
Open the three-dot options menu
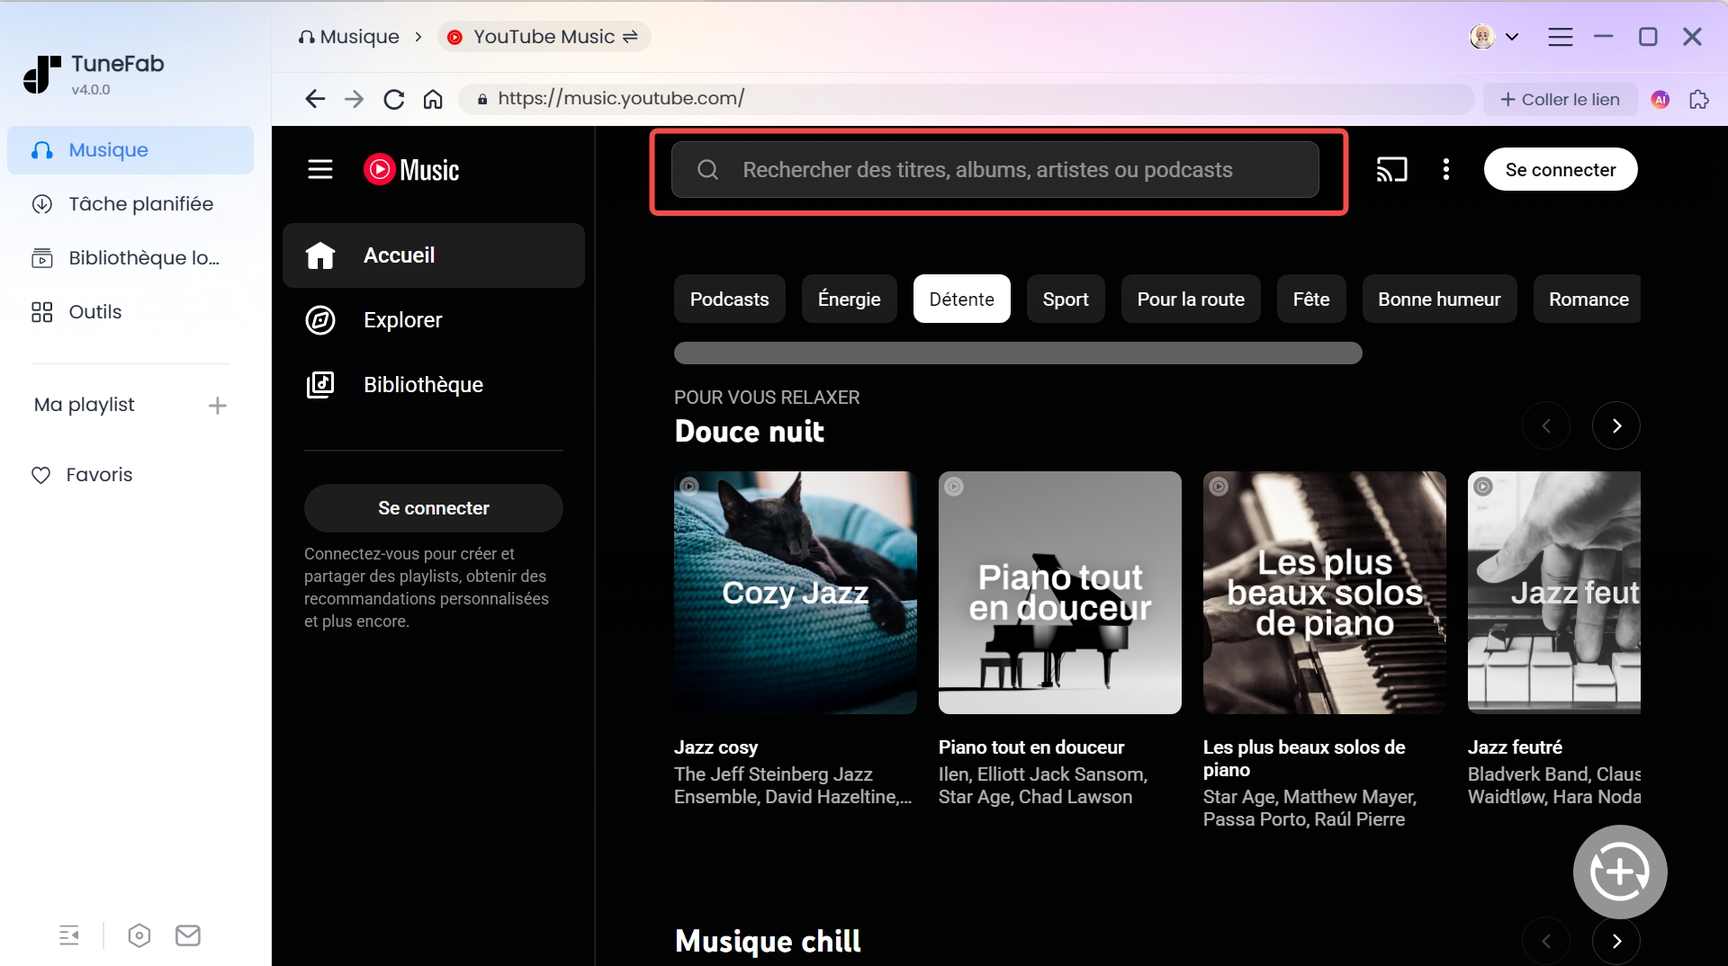(x=1446, y=169)
